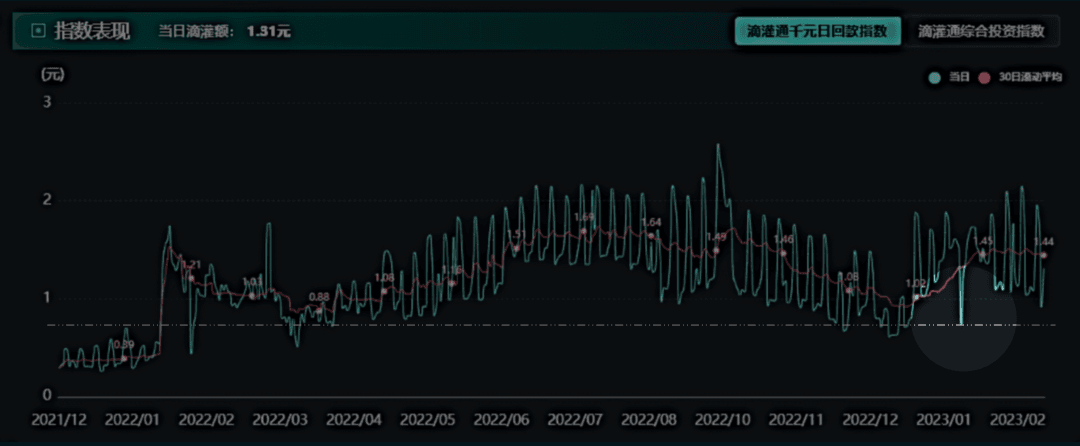Click the 1.21 rolling average marker
This screenshot has height=446, width=1080.
[x=191, y=278]
